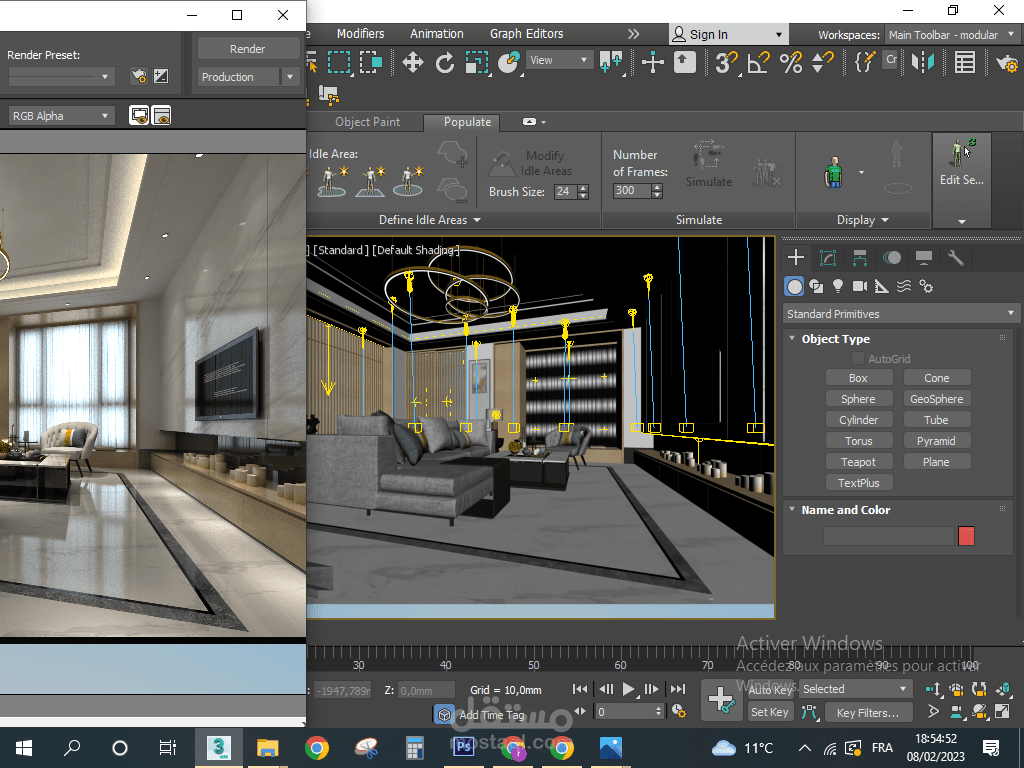
Task: Open the Create tab in command panel
Action: point(795,257)
